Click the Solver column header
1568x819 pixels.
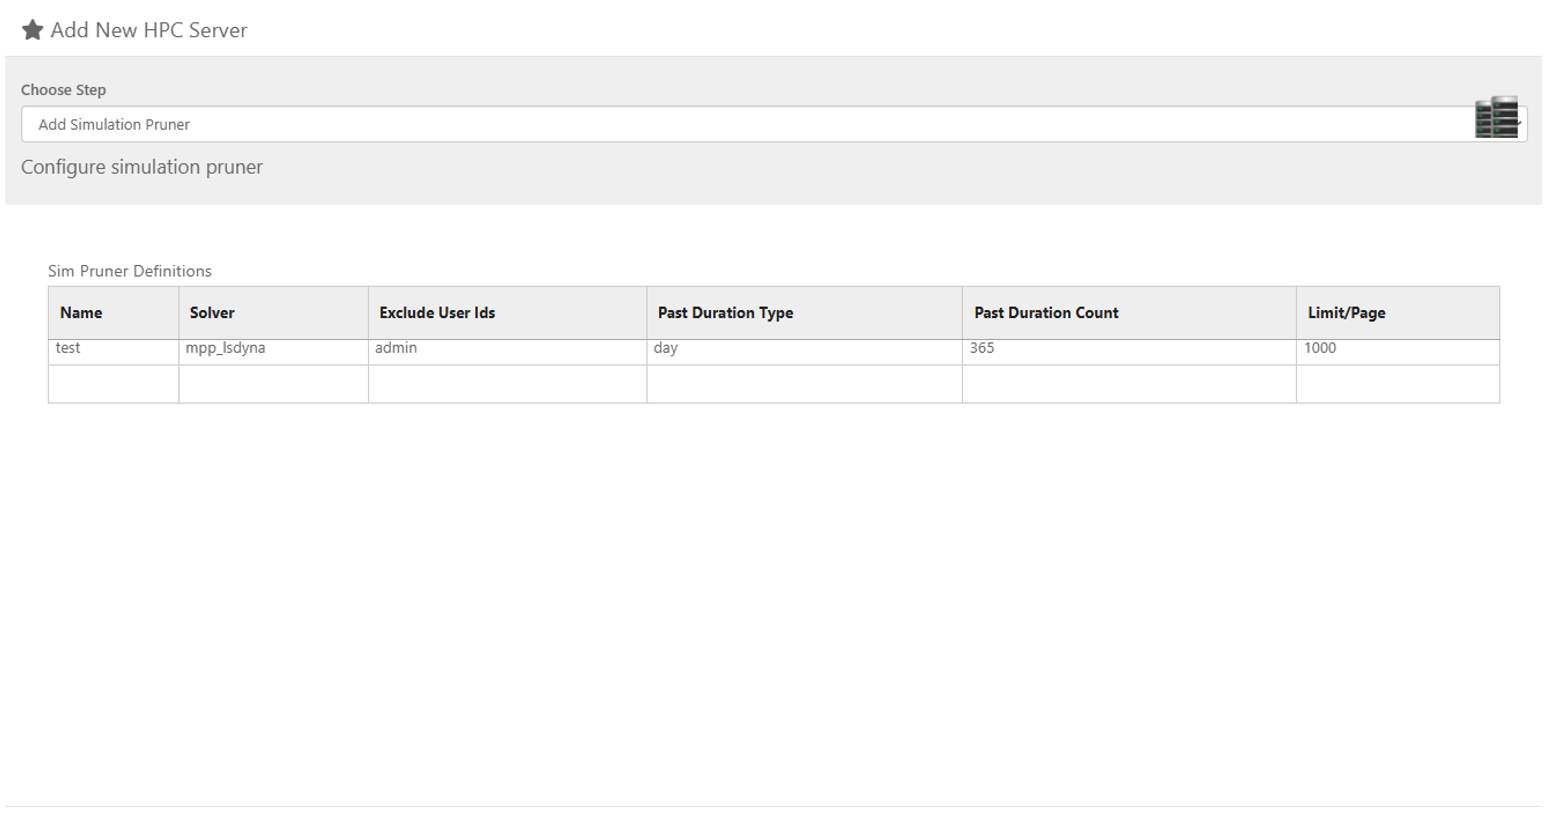pos(212,313)
